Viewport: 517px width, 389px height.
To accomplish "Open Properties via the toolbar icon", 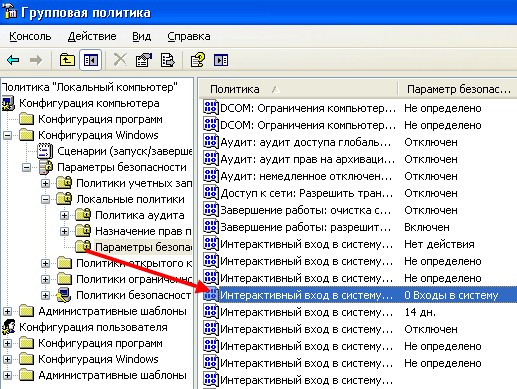I will point(144,60).
